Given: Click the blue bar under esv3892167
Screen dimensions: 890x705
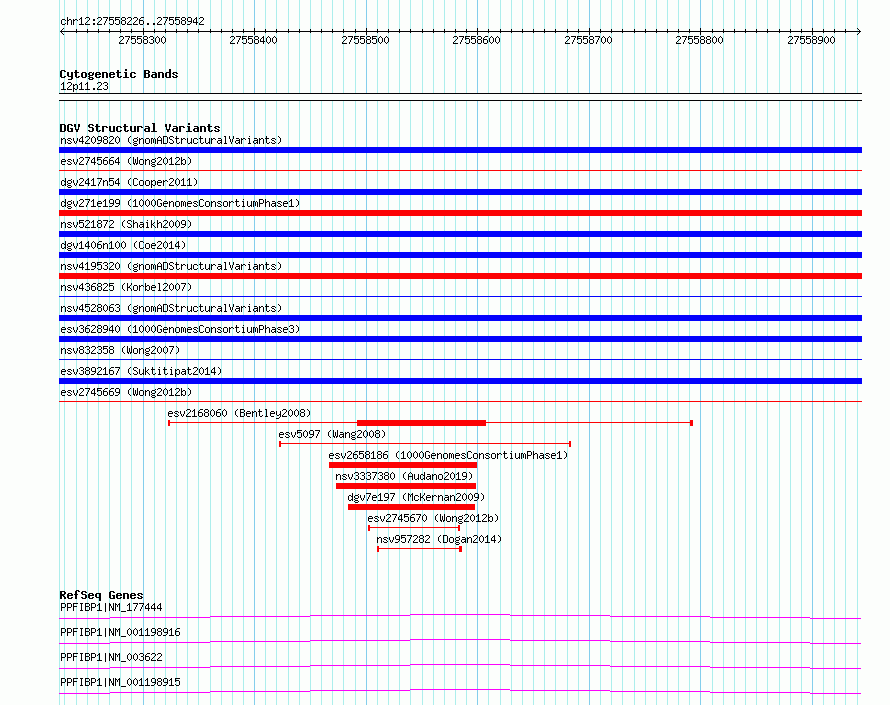Looking at the screenshot, I should click(x=460, y=381).
